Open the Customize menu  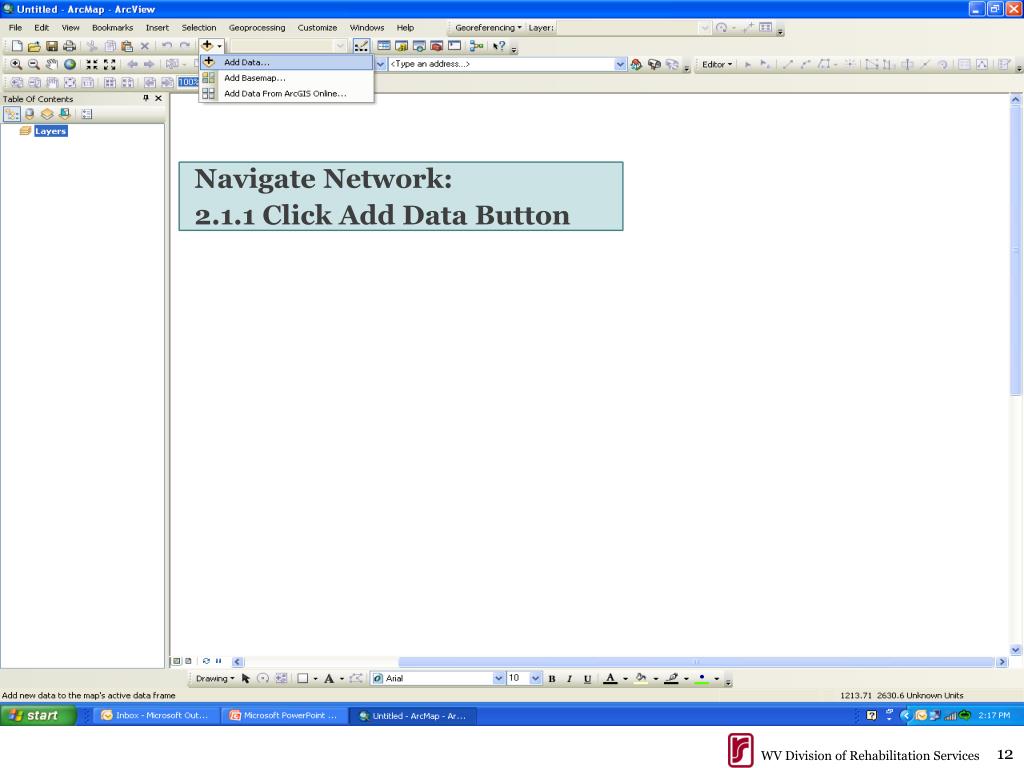point(317,27)
